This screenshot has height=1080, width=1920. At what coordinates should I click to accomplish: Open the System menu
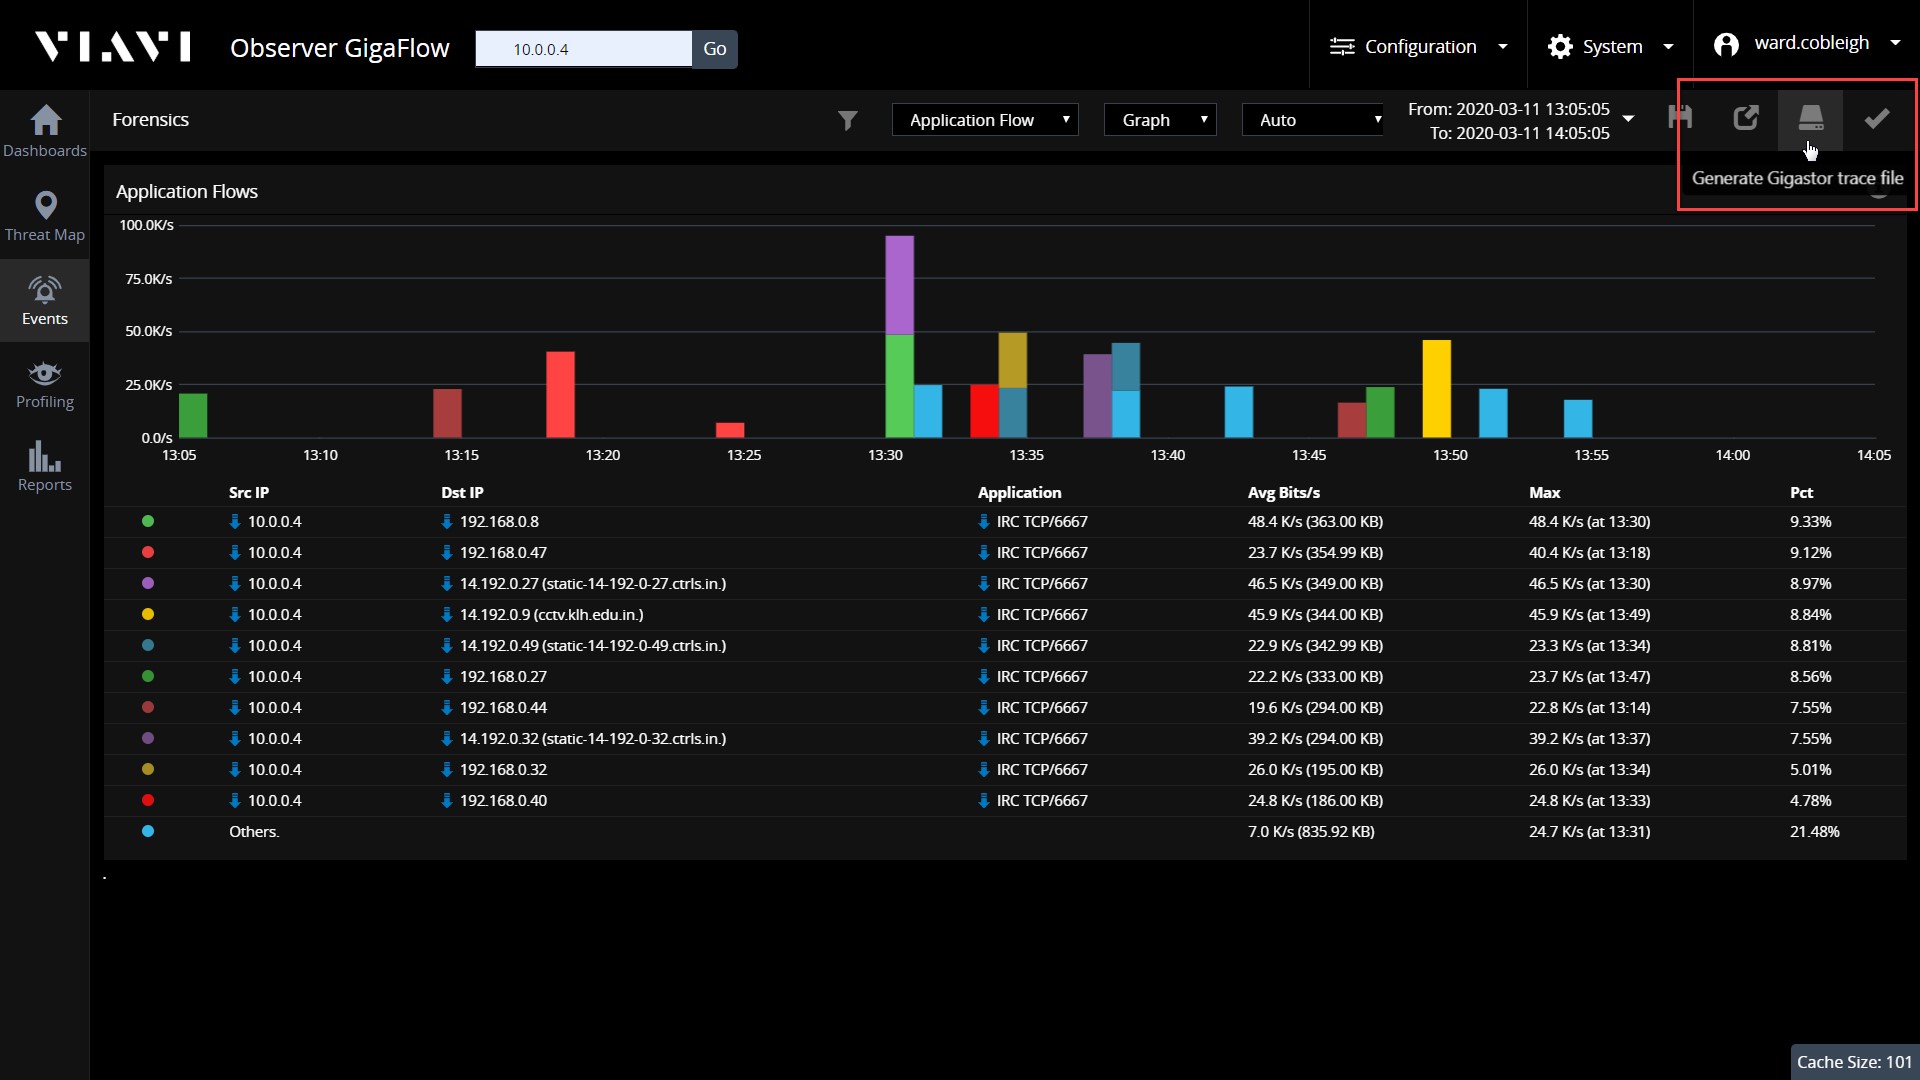[1609, 47]
